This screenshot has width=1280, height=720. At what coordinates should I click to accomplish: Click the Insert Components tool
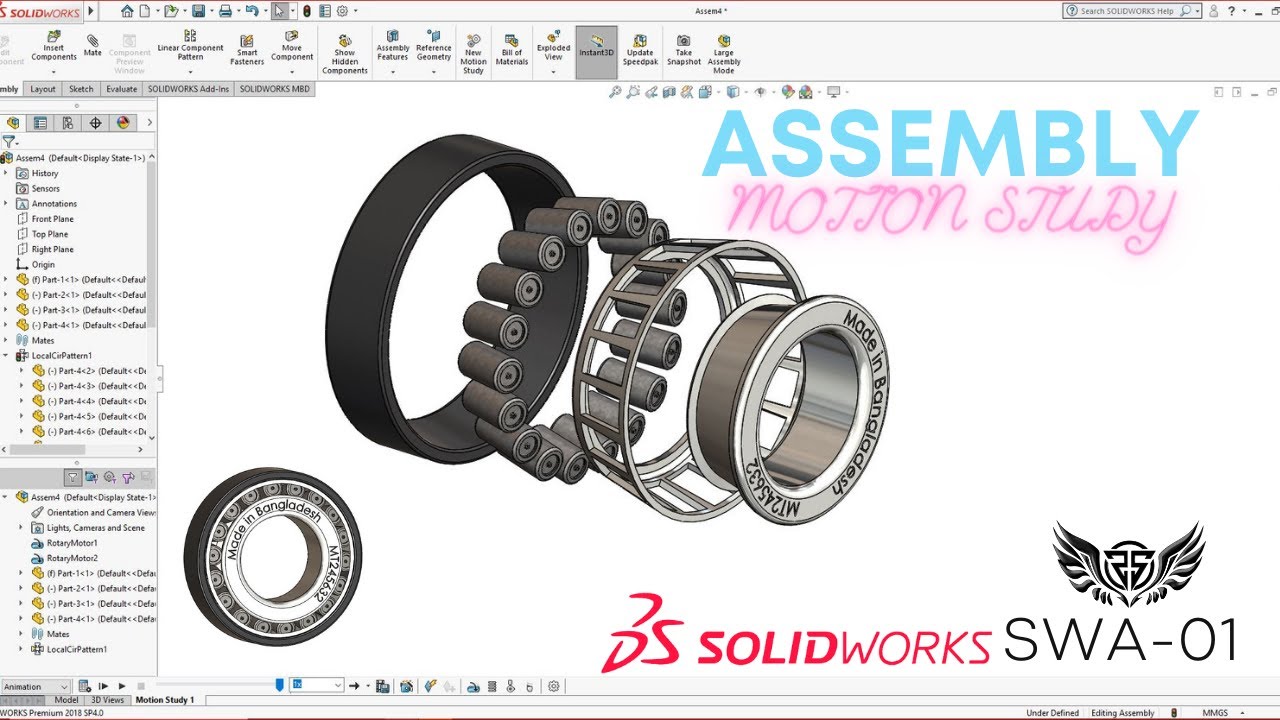(x=53, y=47)
